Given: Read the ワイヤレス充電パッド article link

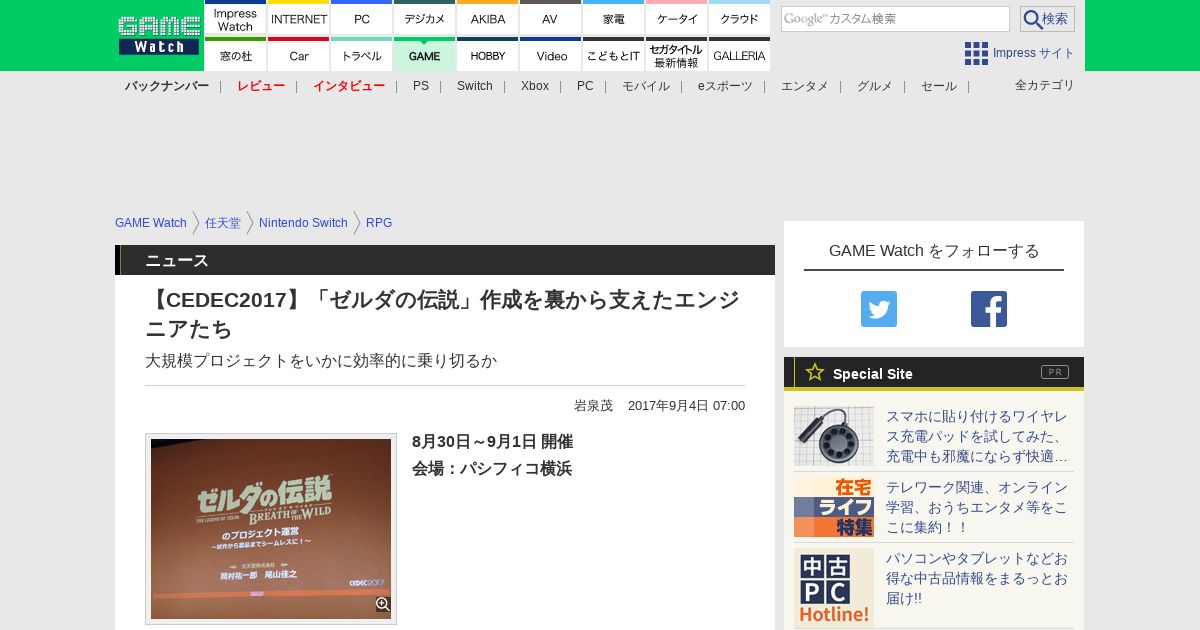Looking at the screenshot, I should (977, 436).
